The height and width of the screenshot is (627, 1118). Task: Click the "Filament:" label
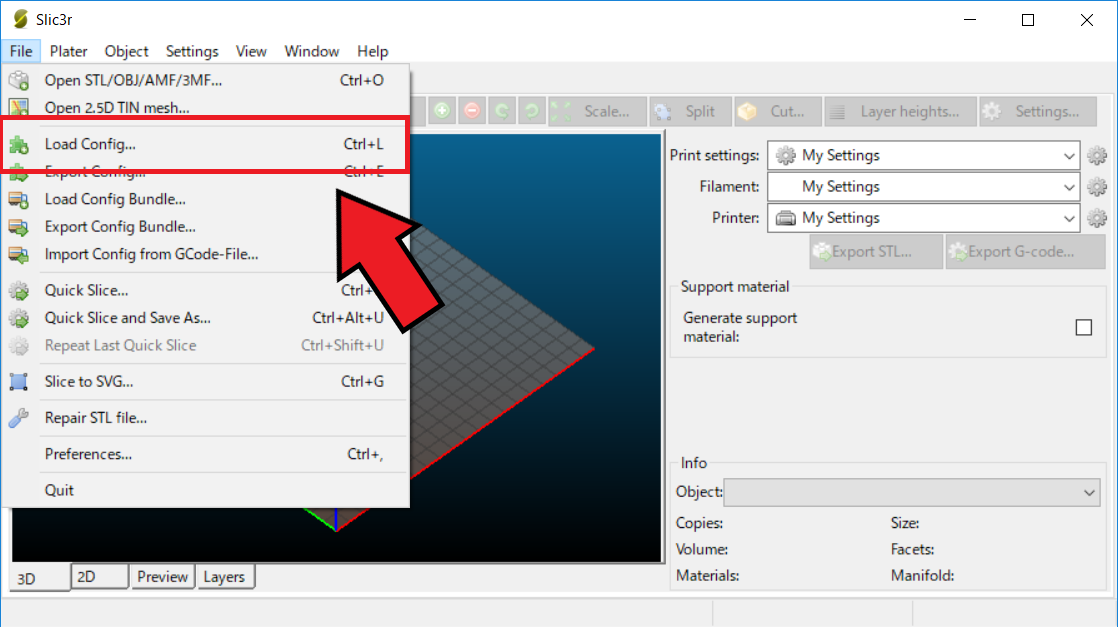tap(729, 187)
